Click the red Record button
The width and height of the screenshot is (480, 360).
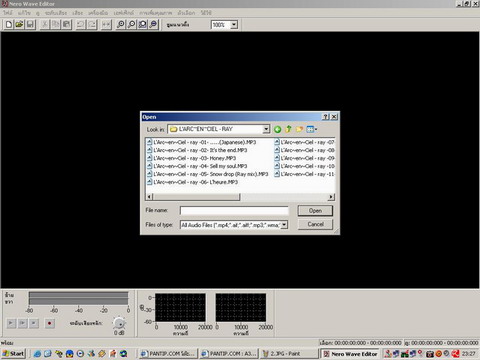[50, 323]
